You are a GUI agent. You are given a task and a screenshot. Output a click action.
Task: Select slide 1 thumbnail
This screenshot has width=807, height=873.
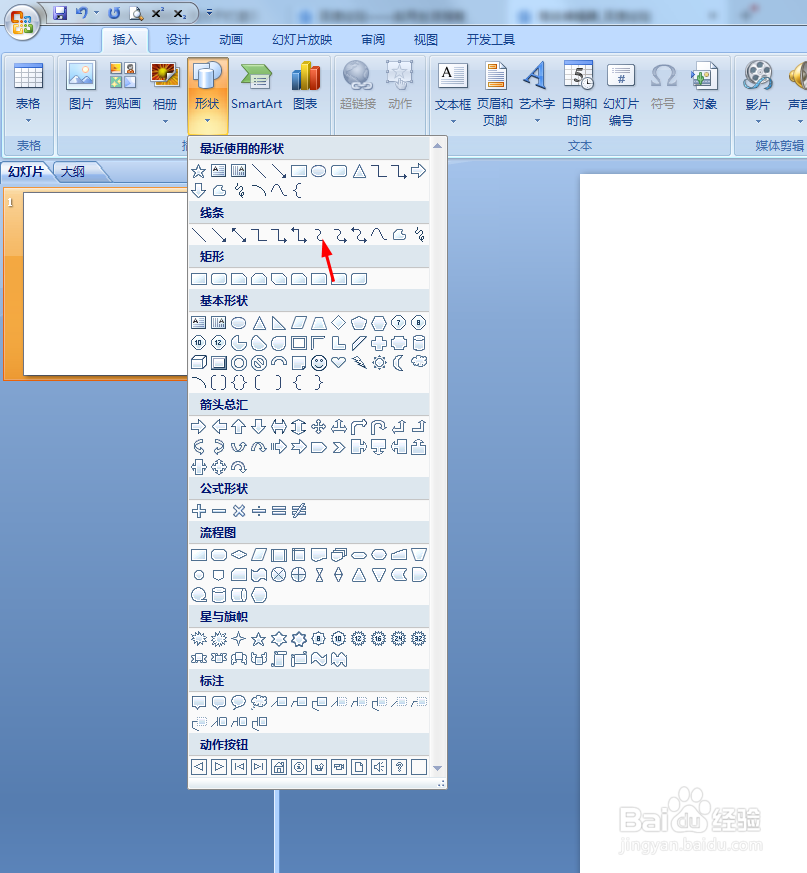[x=104, y=283]
